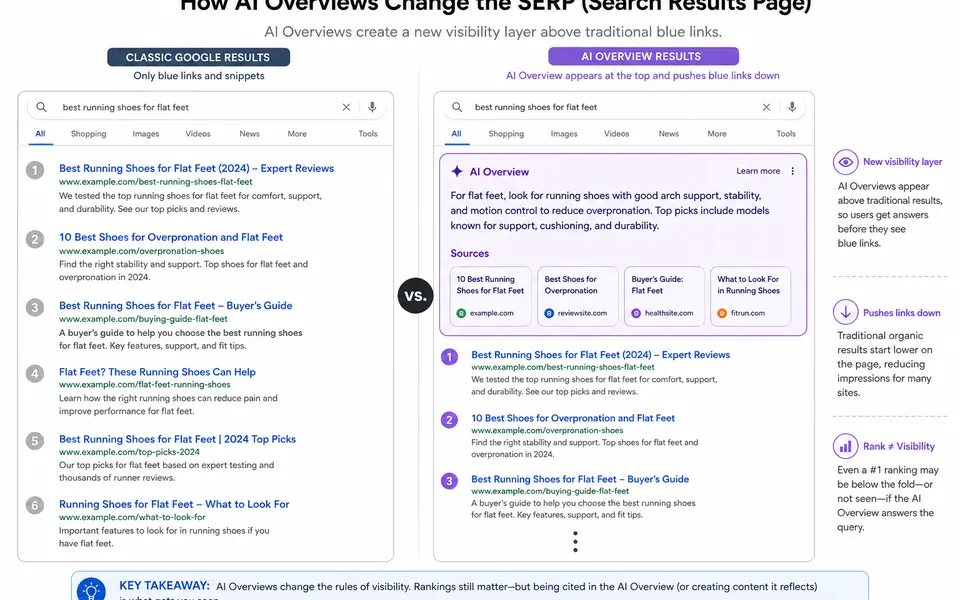Click the healthsite.com source favicon

click(x=636, y=313)
